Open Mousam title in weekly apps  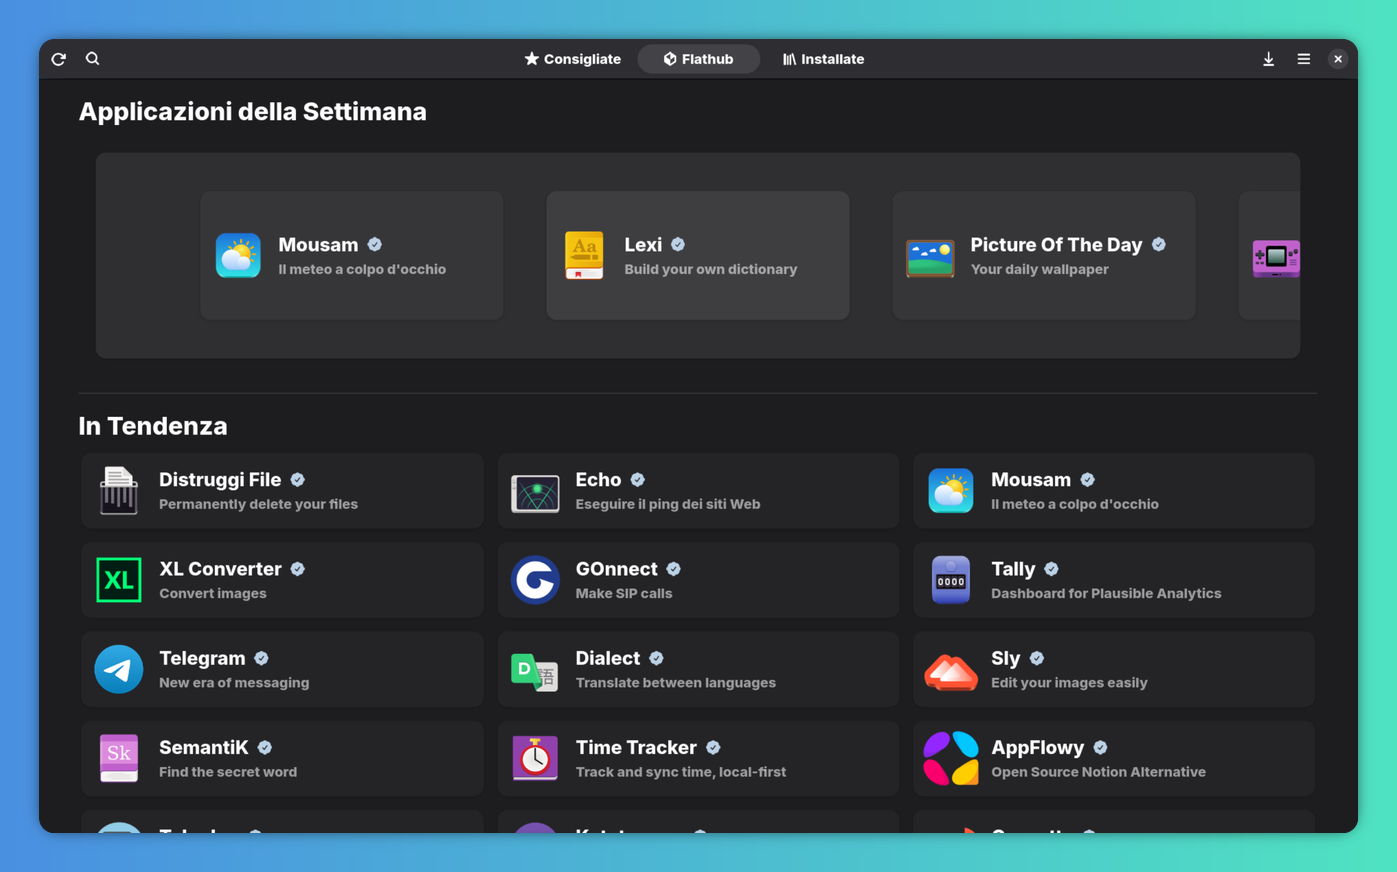[318, 245]
